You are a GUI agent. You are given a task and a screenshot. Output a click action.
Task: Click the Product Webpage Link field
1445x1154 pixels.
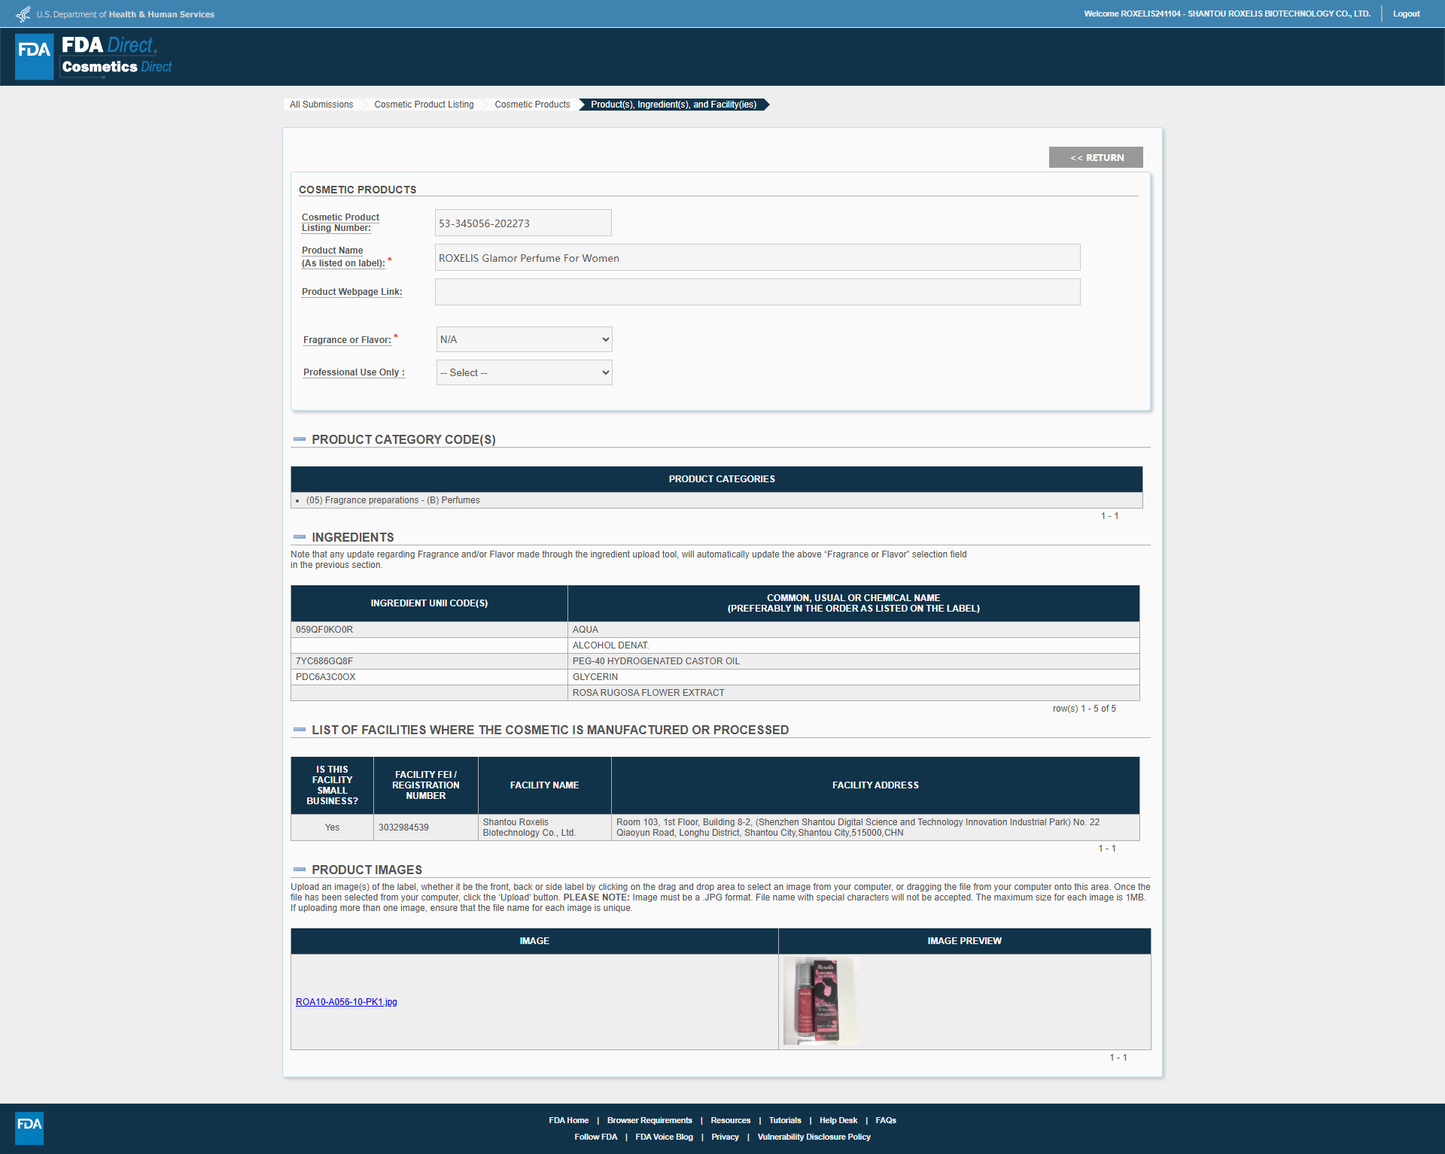[x=757, y=292]
